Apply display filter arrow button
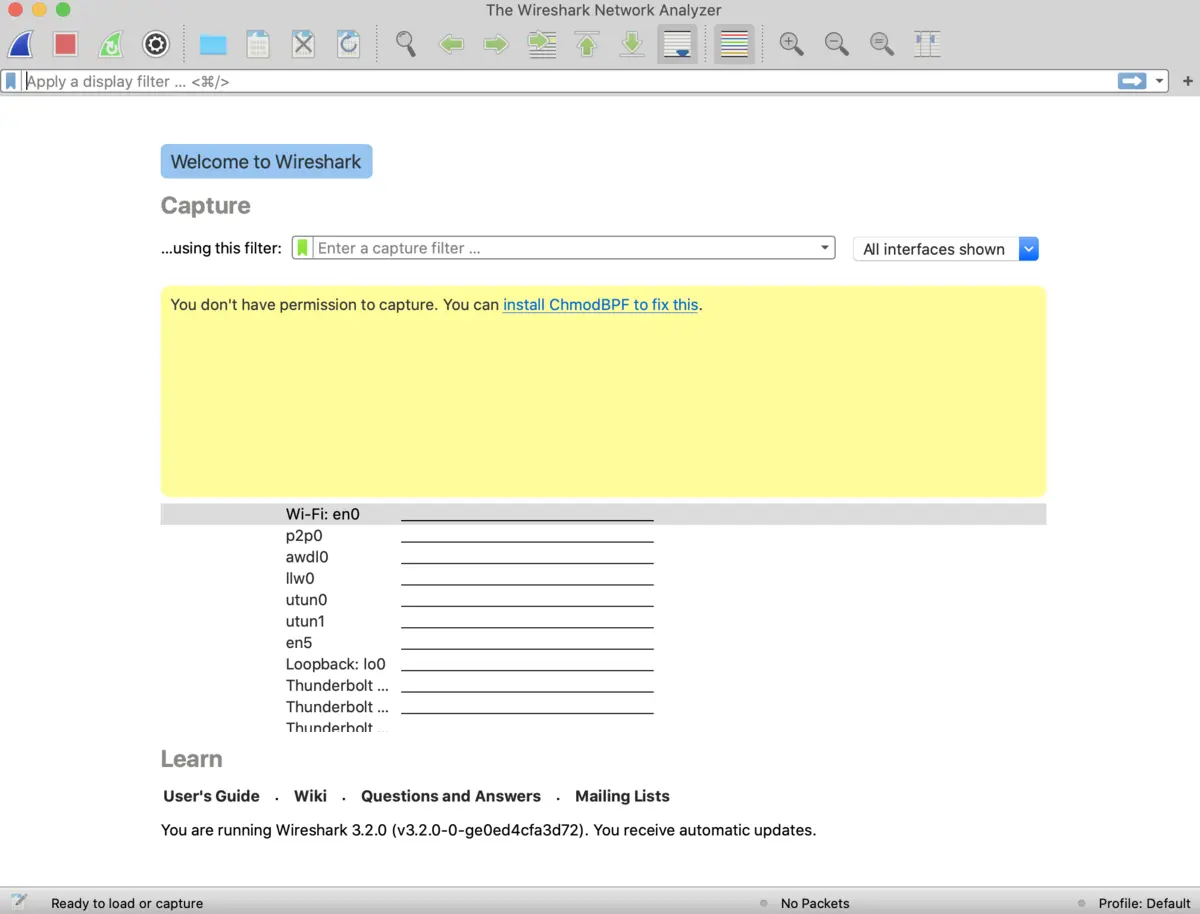Image resolution: width=1200 pixels, height=914 pixels. (1132, 81)
